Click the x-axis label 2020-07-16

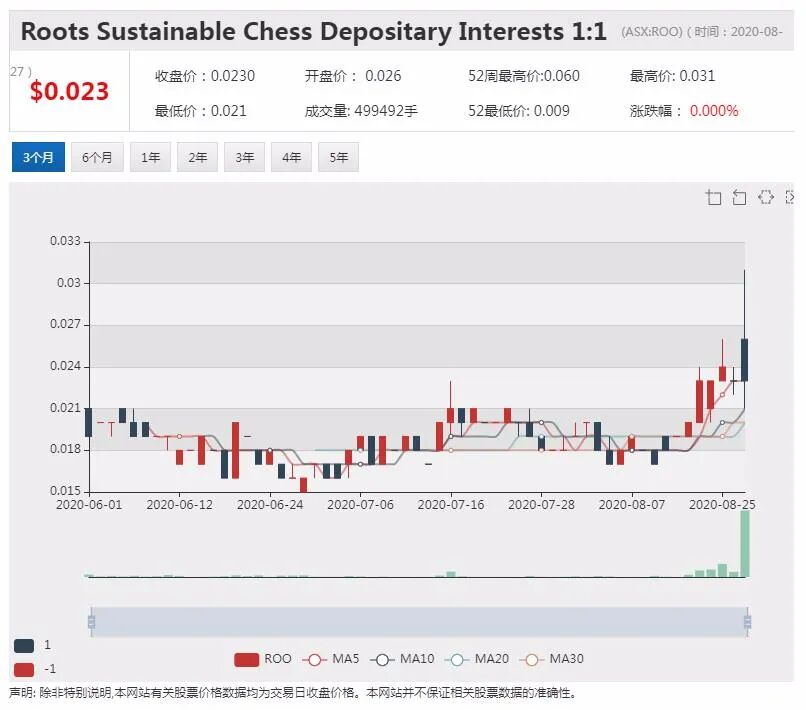451,505
